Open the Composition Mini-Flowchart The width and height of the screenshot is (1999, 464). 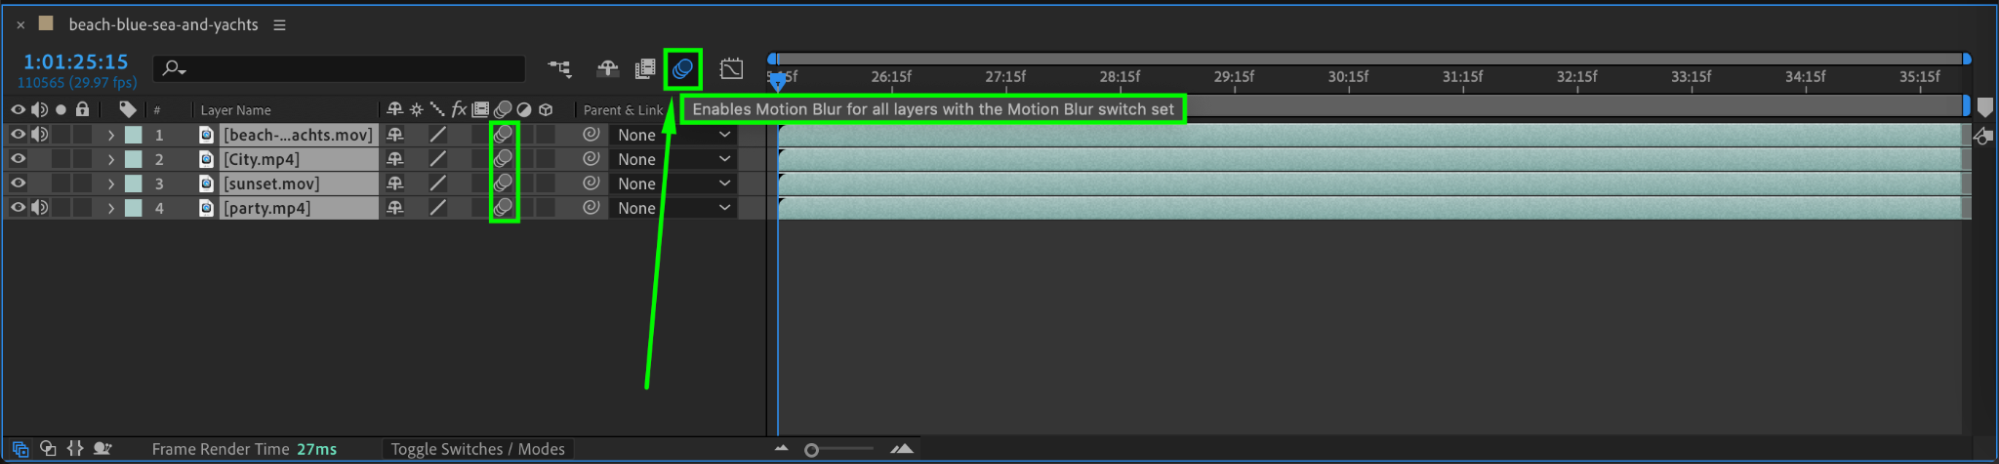tap(560, 69)
